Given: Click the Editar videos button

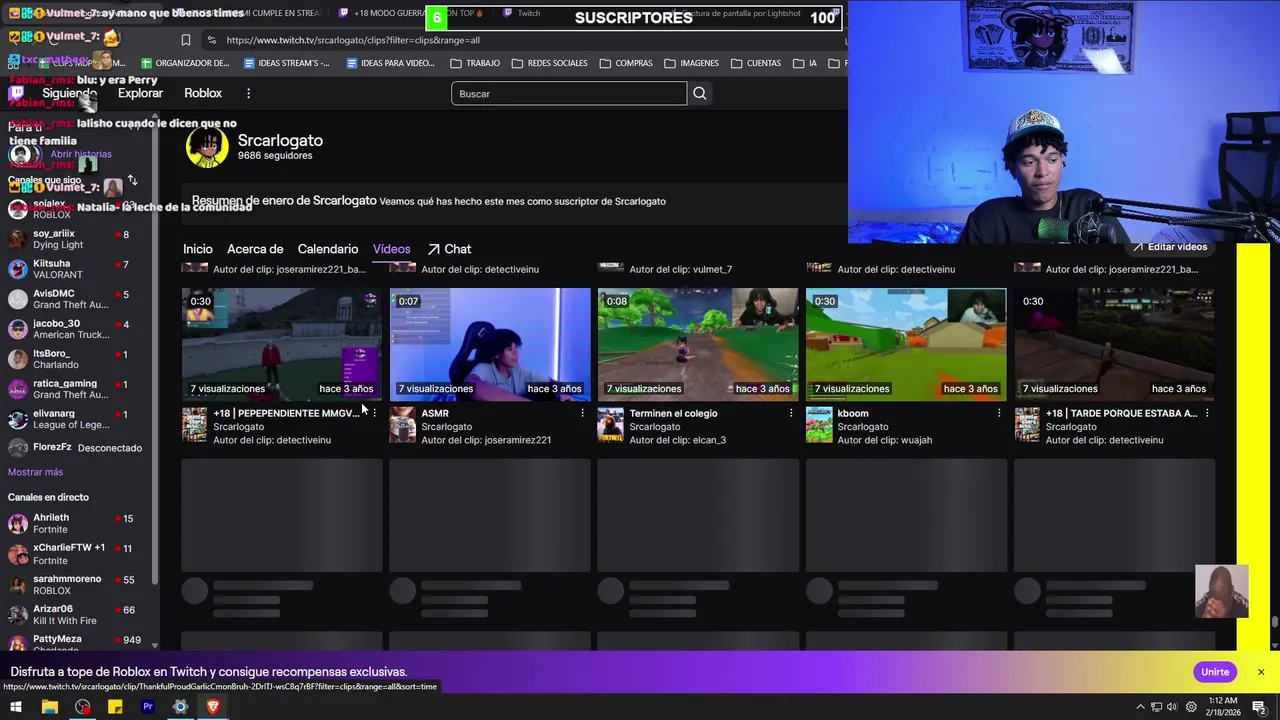Looking at the screenshot, I should tap(1169, 247).
